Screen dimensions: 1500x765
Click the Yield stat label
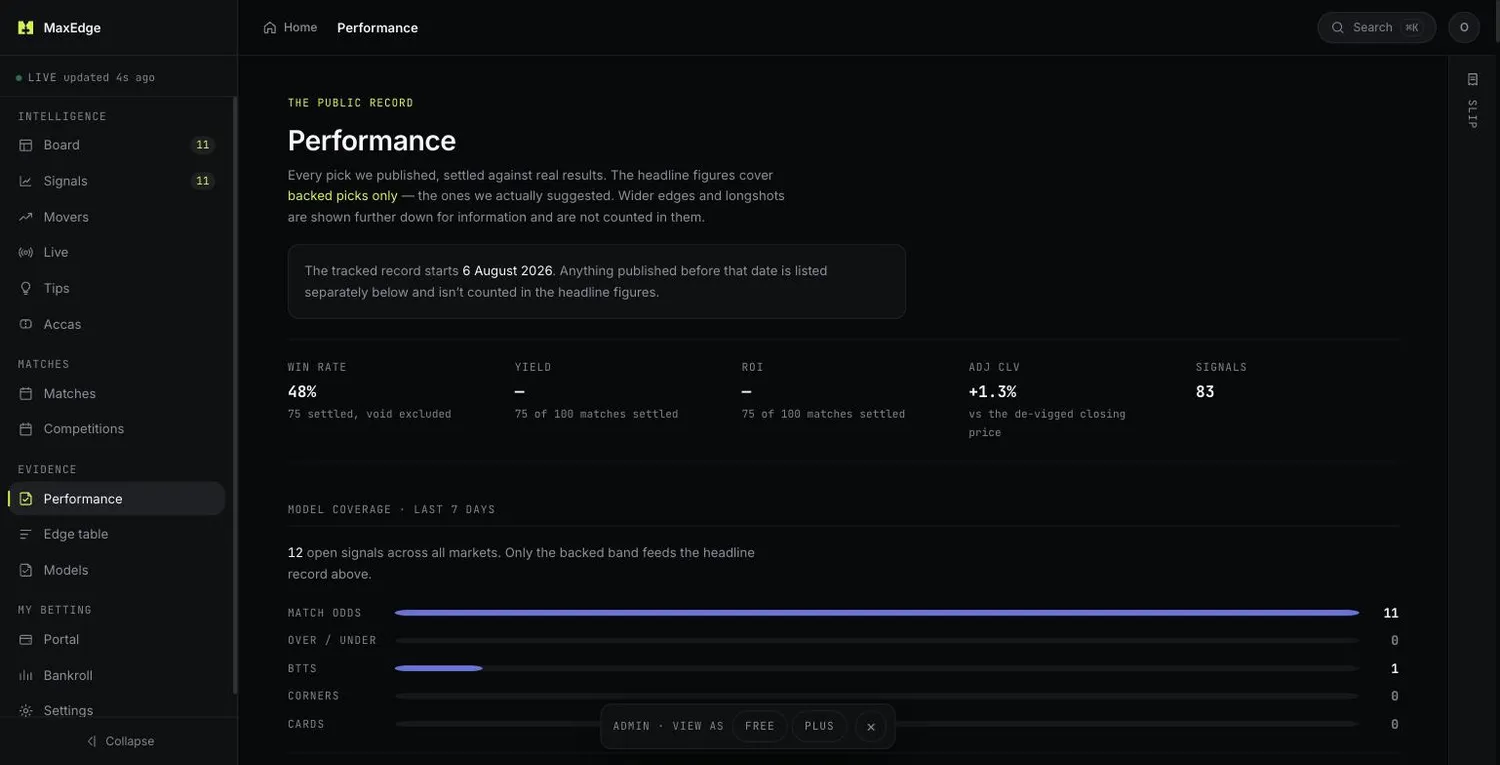tap(533, 367)
